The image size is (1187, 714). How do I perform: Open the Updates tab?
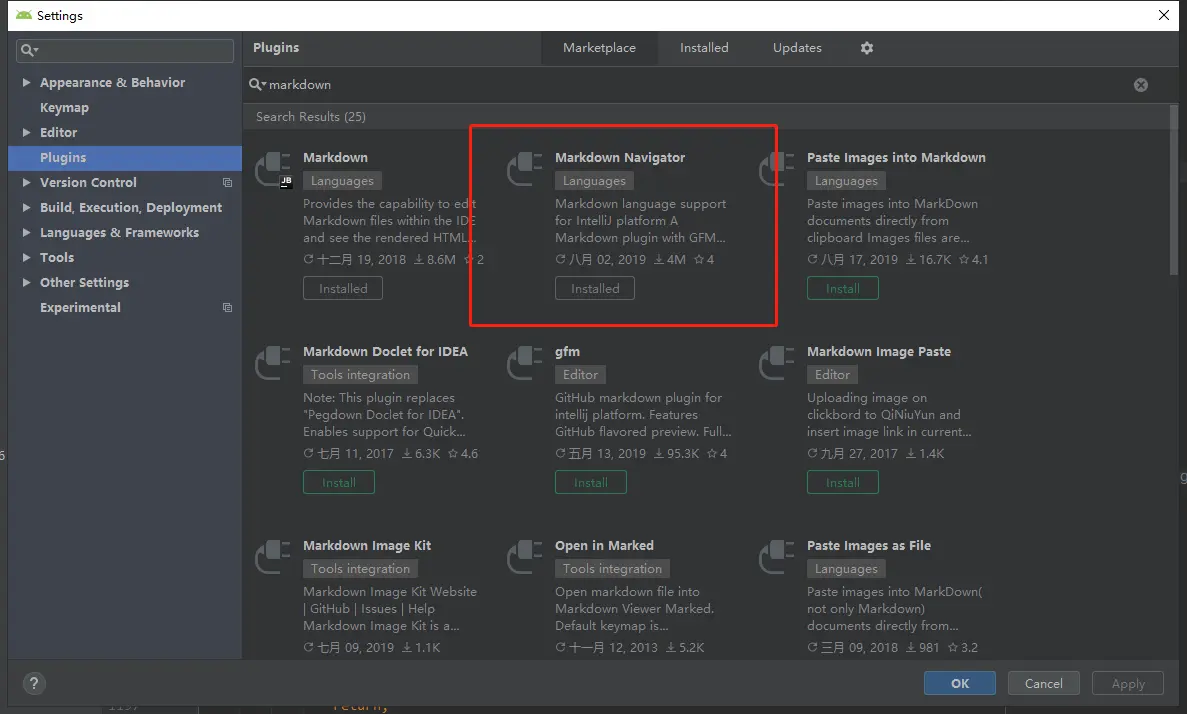(x=797, y=48)
